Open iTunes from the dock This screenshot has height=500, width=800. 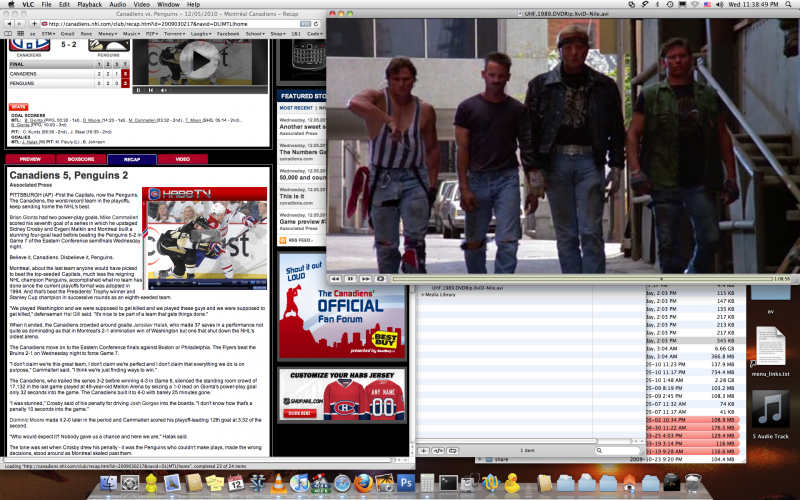[299, 483]
